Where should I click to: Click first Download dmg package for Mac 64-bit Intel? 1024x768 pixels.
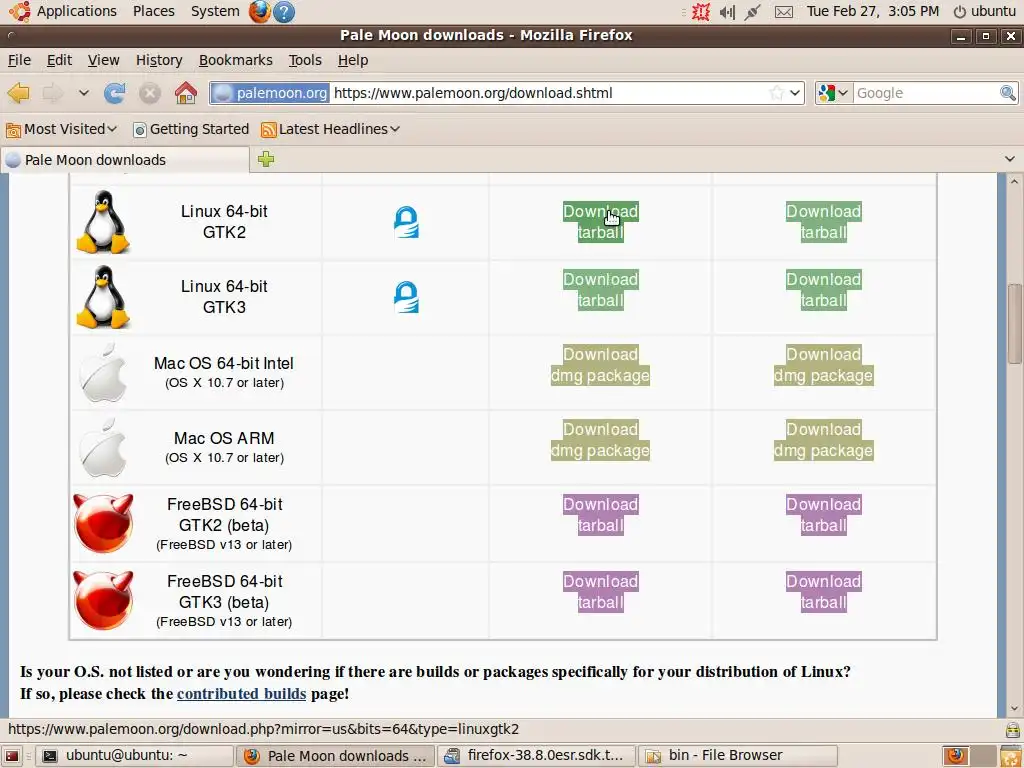pyautogui.click(x=600, y=365)
